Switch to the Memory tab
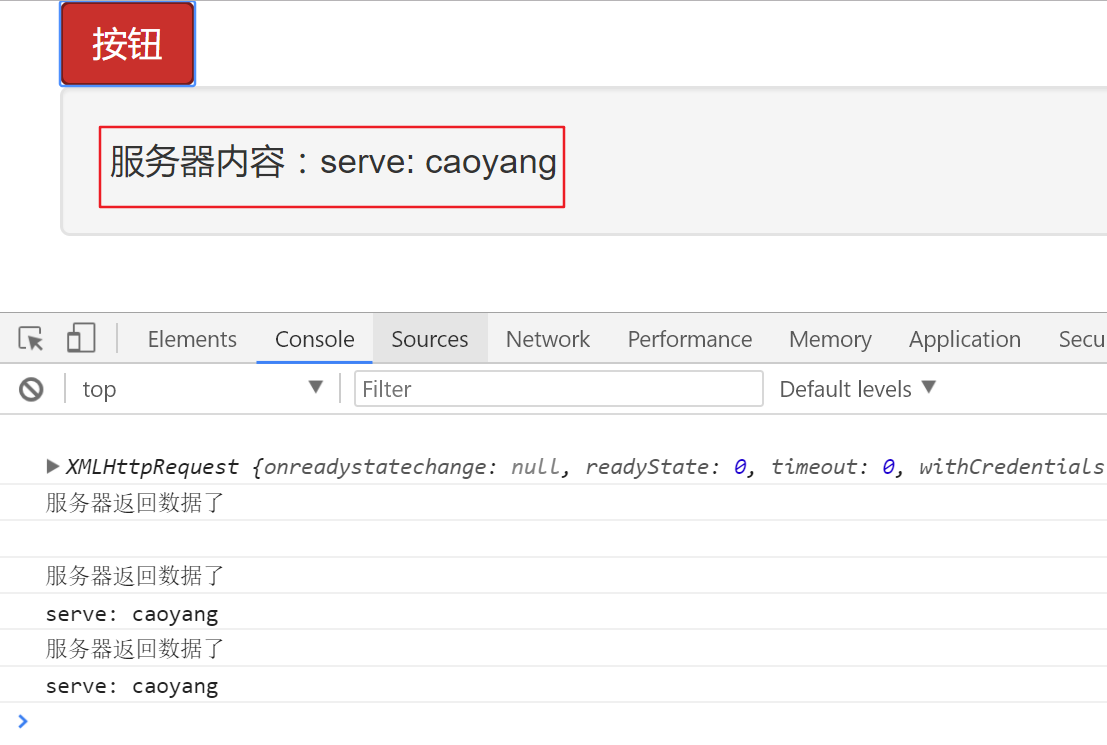This screenshot has height=745, width=1107. point(830,339)
